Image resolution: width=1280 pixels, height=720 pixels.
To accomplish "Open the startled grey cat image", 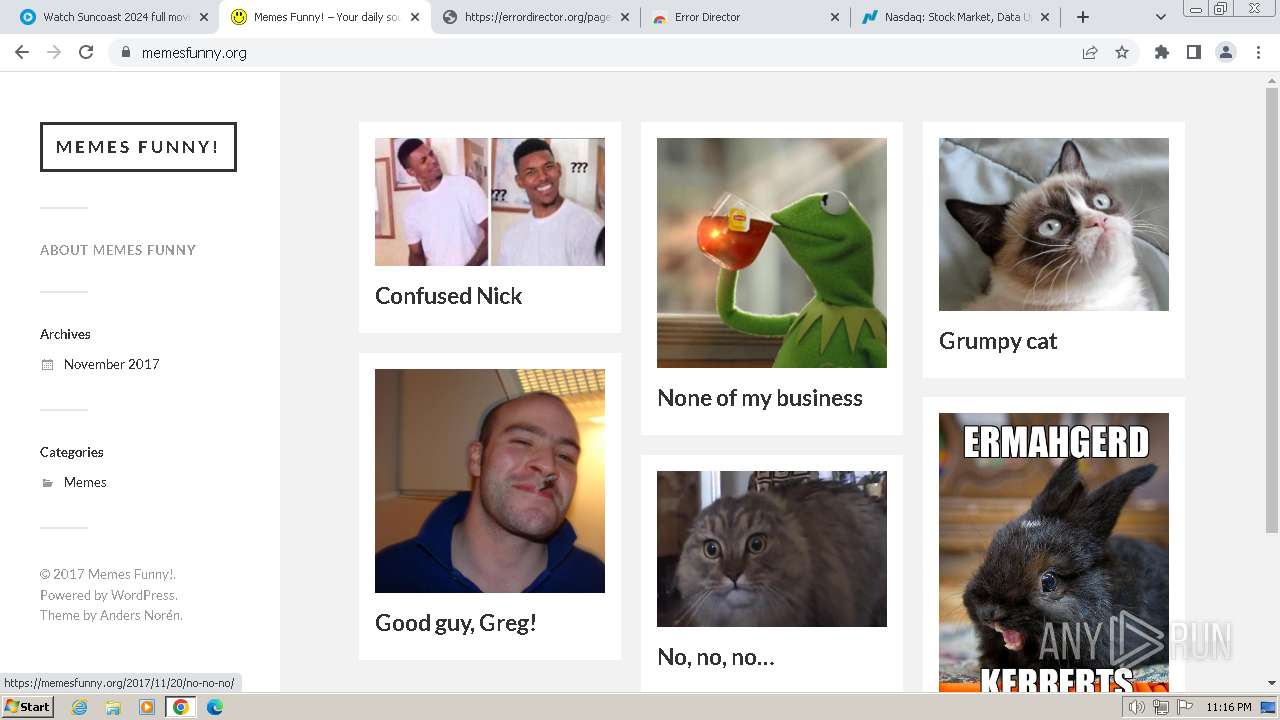I will pos(772,549).
